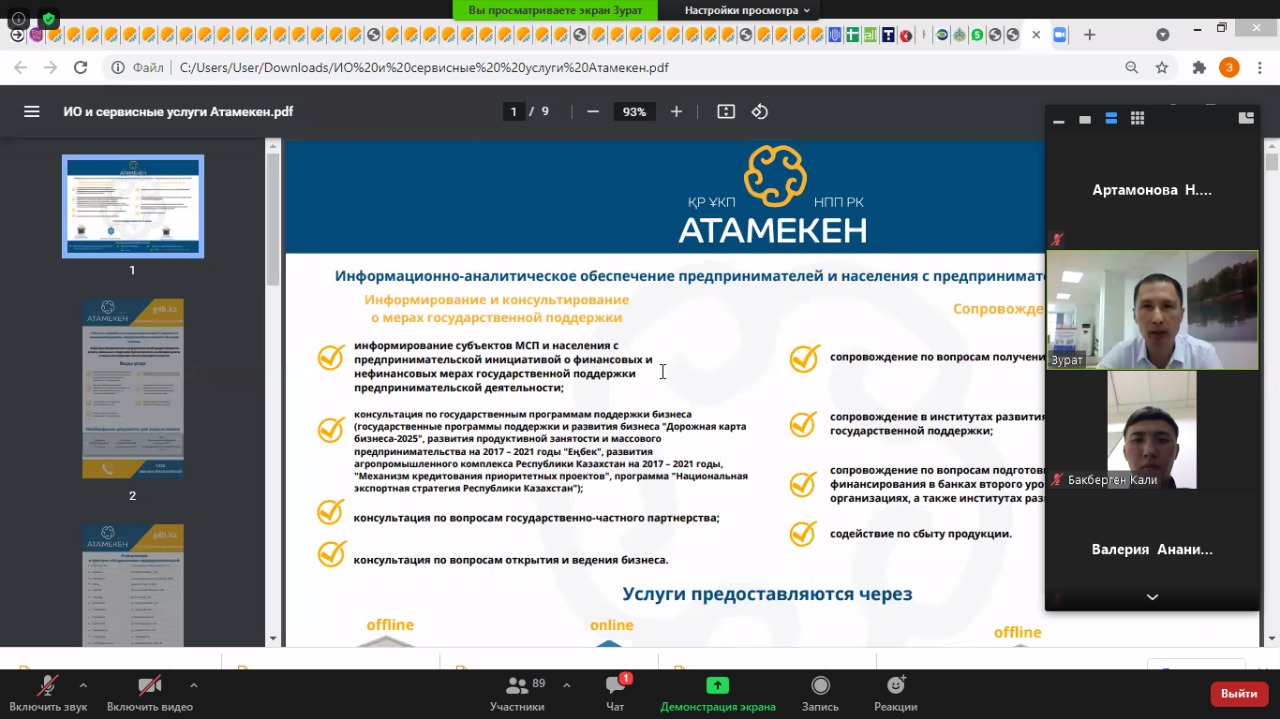This screenshot has height=719, width=1280.
Task: Open PDF page 3 thumbnail
Action: [x=133, y=585]
